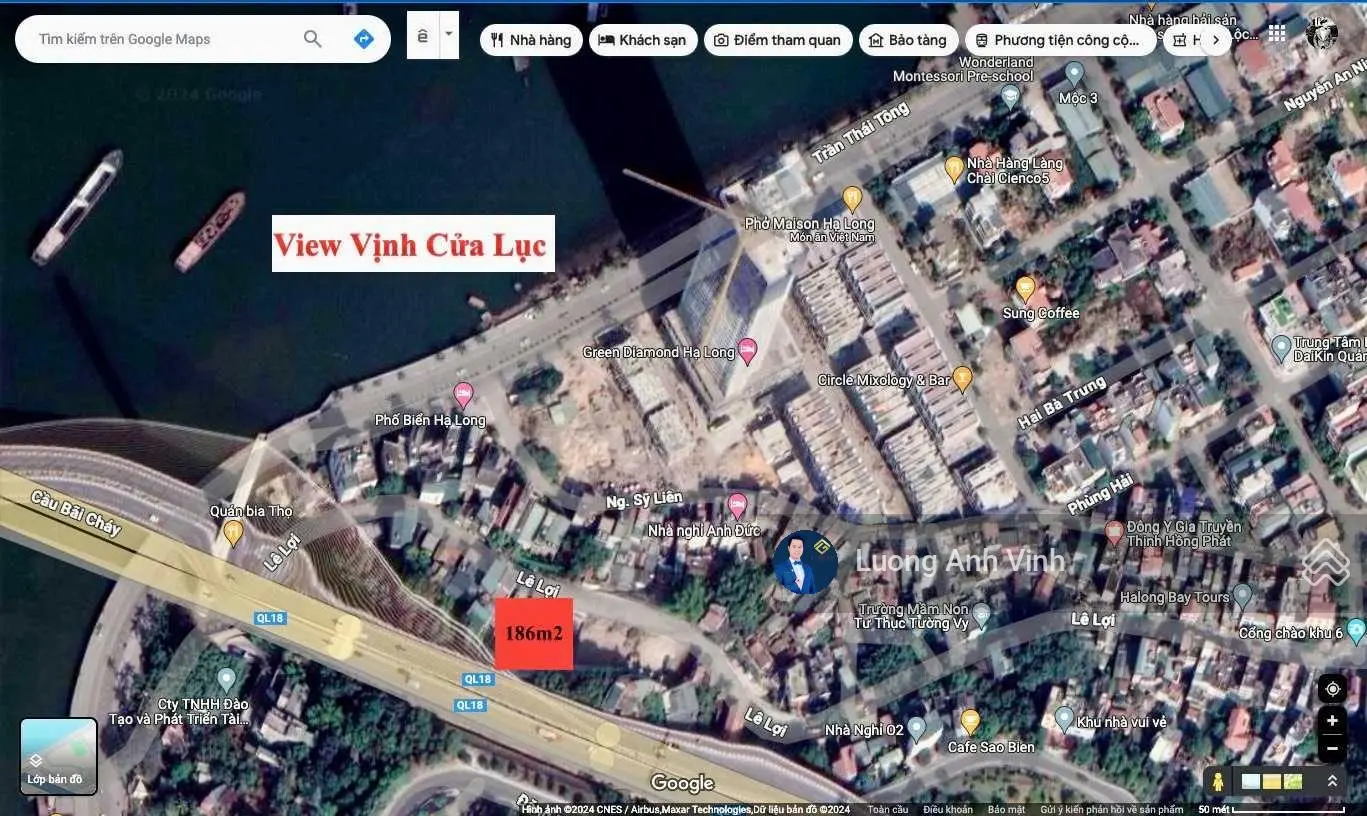Filter by Phương tiện công cộng category
The image size is (1367, 816).
pyautogui.click(x=1061, y=40)
